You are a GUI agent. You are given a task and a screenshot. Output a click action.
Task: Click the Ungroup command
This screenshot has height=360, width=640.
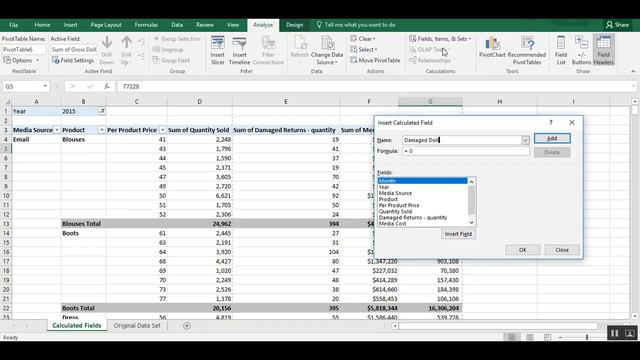[168, 49]
